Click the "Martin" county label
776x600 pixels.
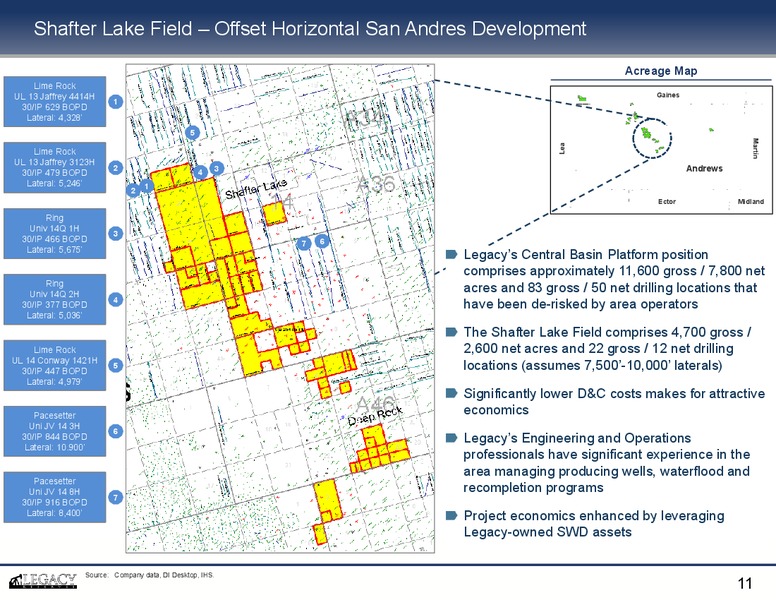pos(755,149)
